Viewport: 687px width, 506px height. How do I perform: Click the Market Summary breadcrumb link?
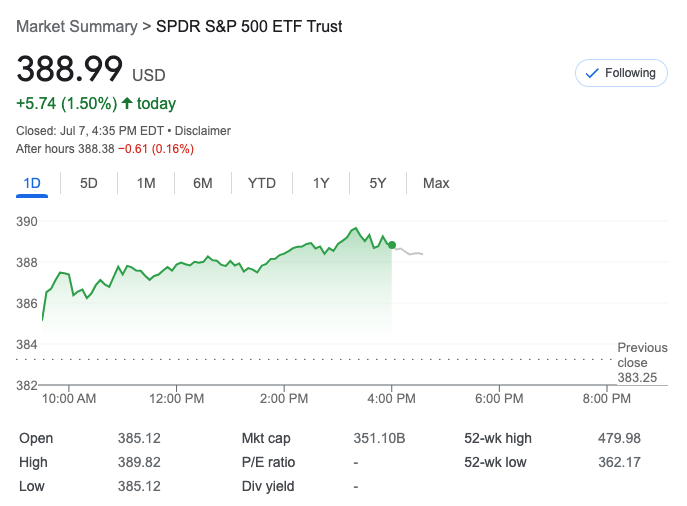(x=77, y=26)
